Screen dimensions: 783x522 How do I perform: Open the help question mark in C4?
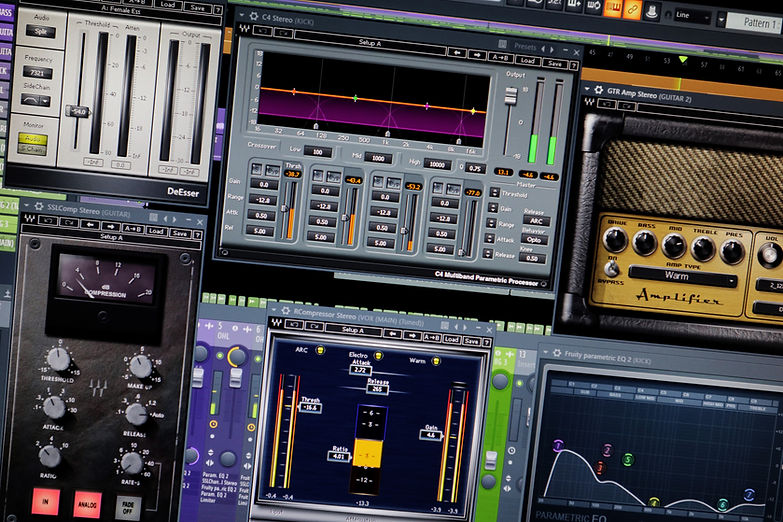pos(574,65)
